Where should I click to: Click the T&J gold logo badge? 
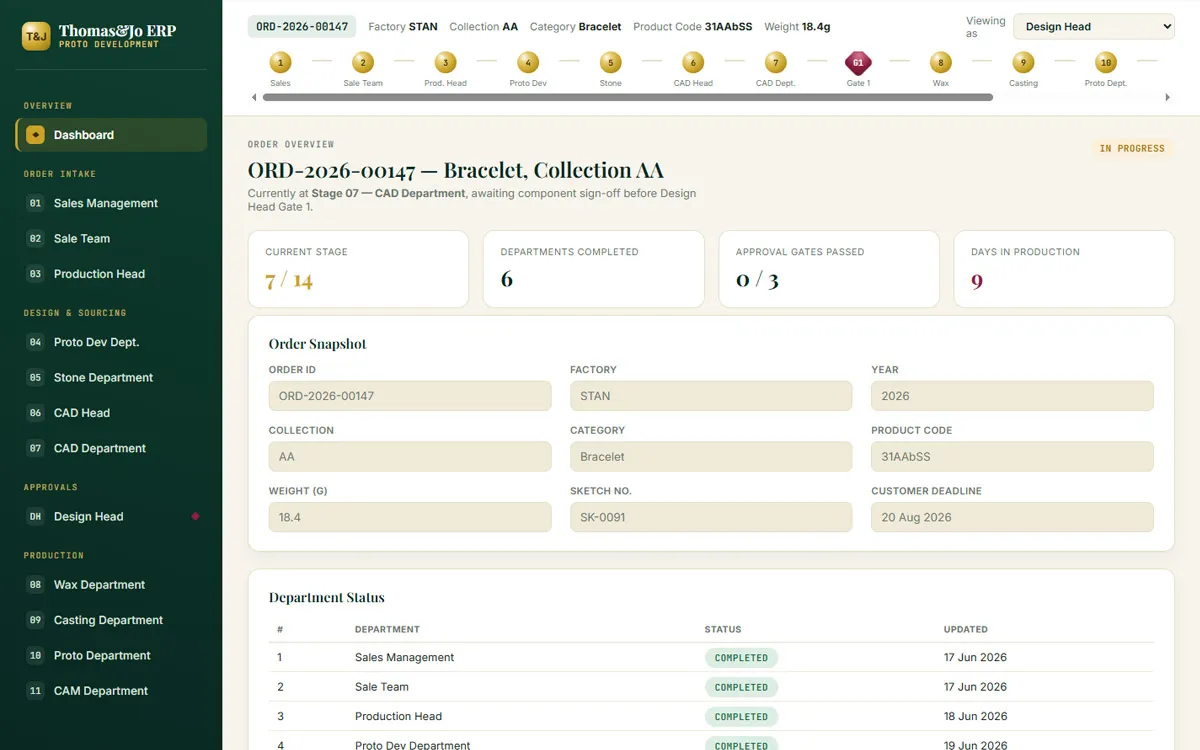(36, 36)
